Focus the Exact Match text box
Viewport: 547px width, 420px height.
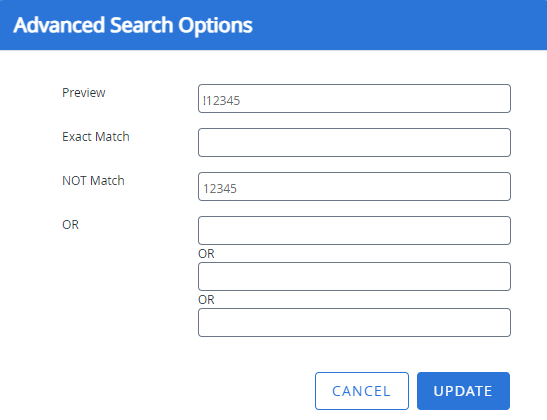pos(354,142)
